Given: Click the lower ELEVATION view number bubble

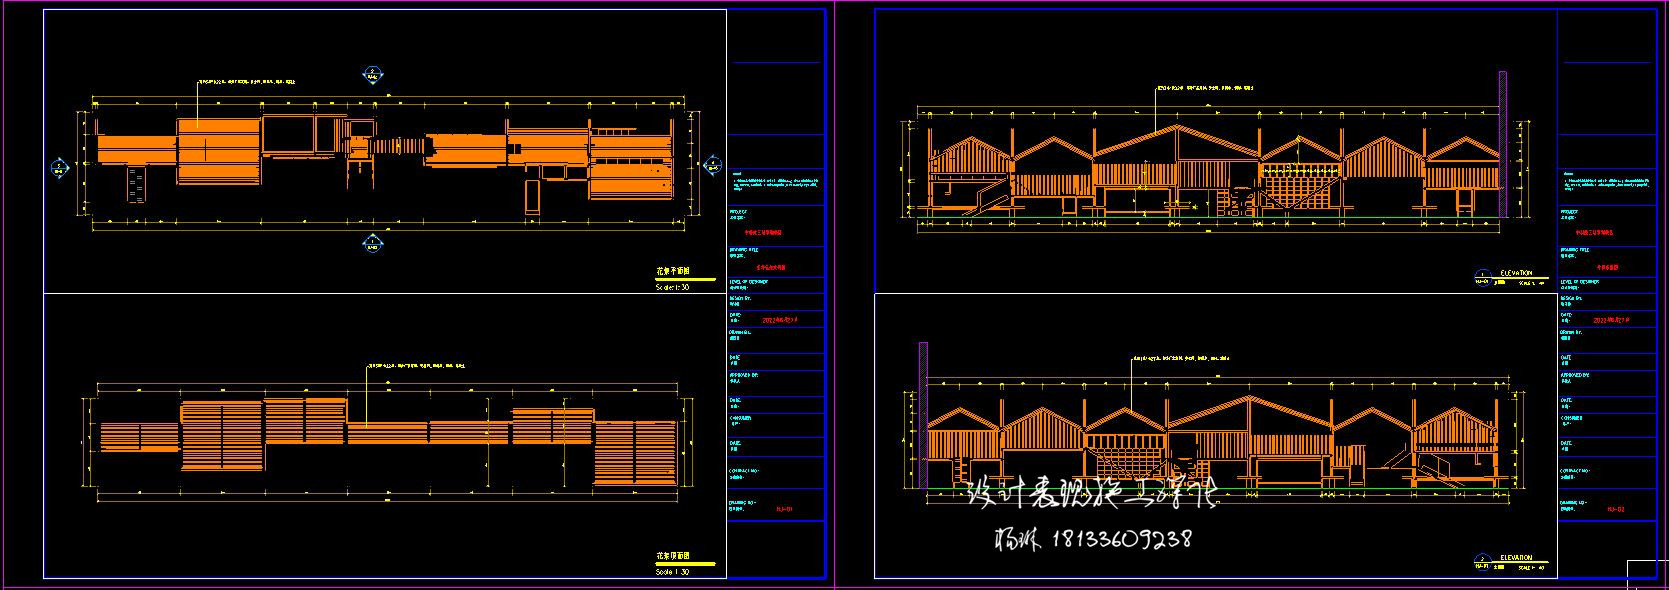Looking at the screenshot, I should pos(1482,560).
